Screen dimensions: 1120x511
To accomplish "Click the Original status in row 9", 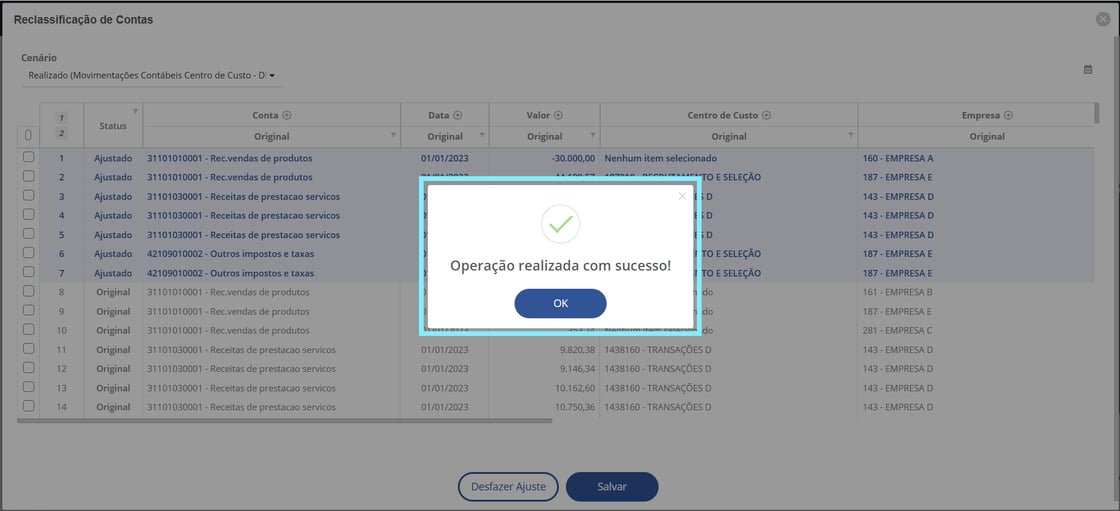I will click(113, 312).
